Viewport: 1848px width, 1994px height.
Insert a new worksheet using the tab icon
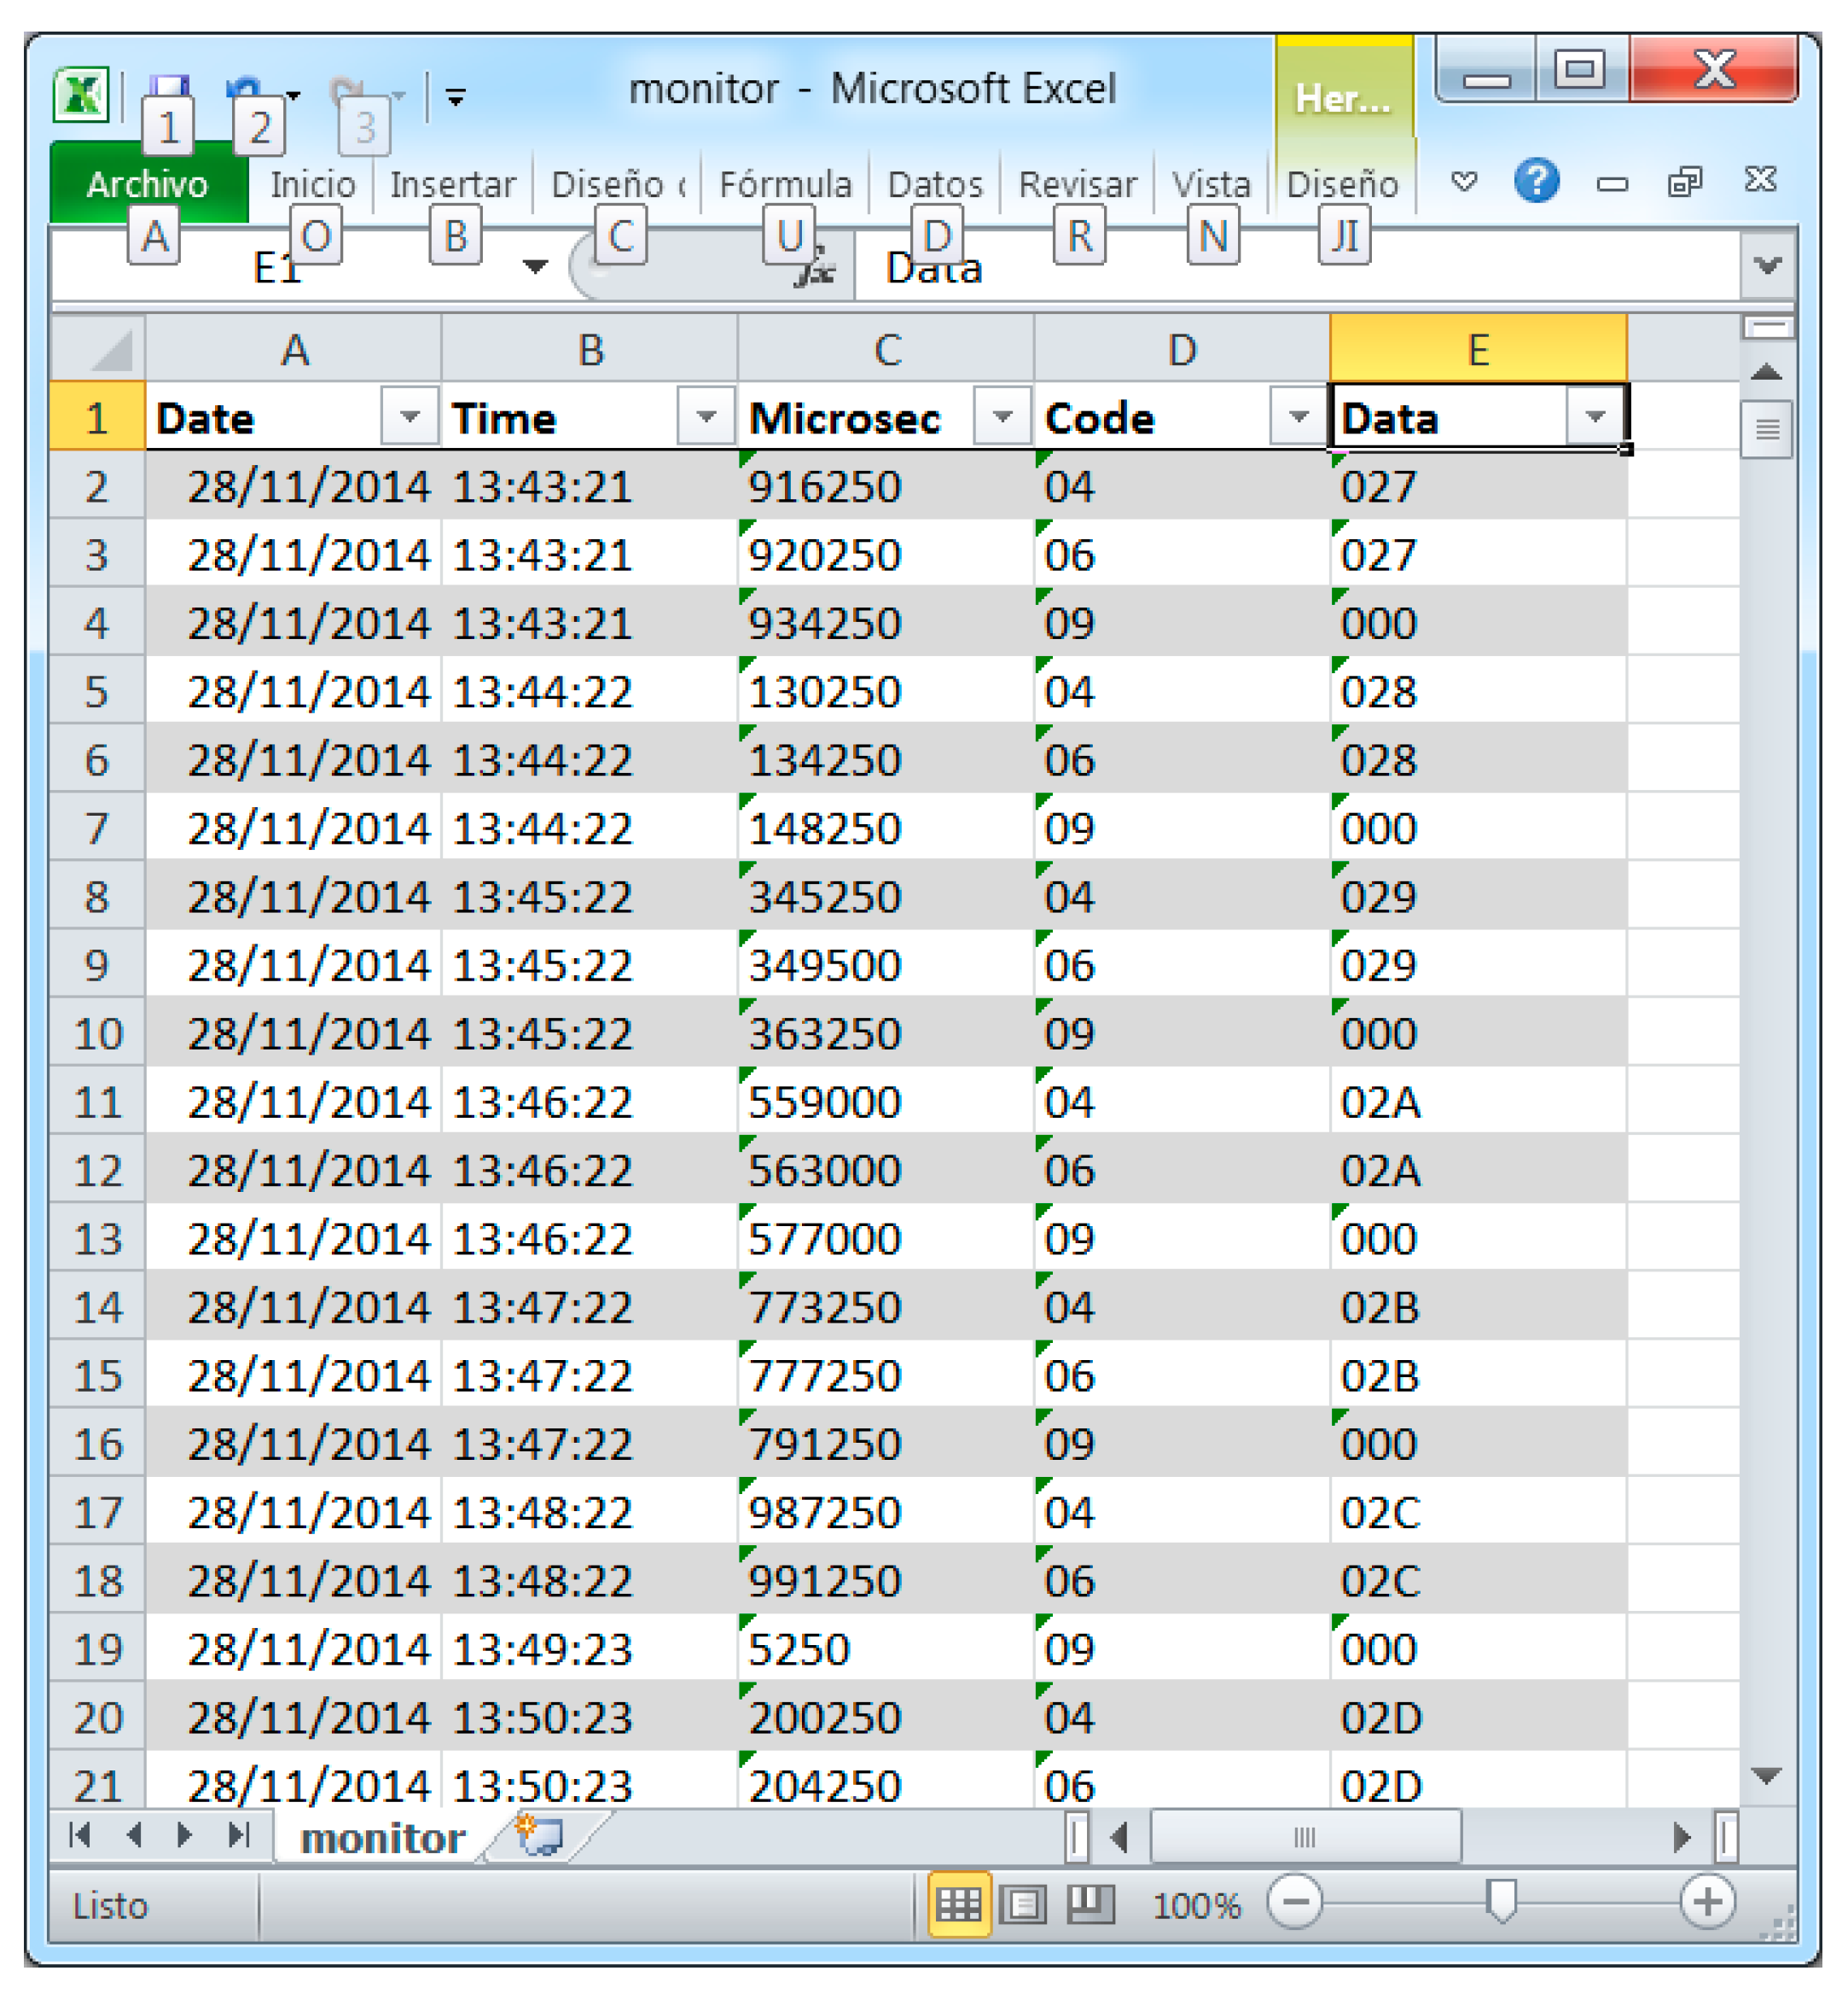(541, 1837)
